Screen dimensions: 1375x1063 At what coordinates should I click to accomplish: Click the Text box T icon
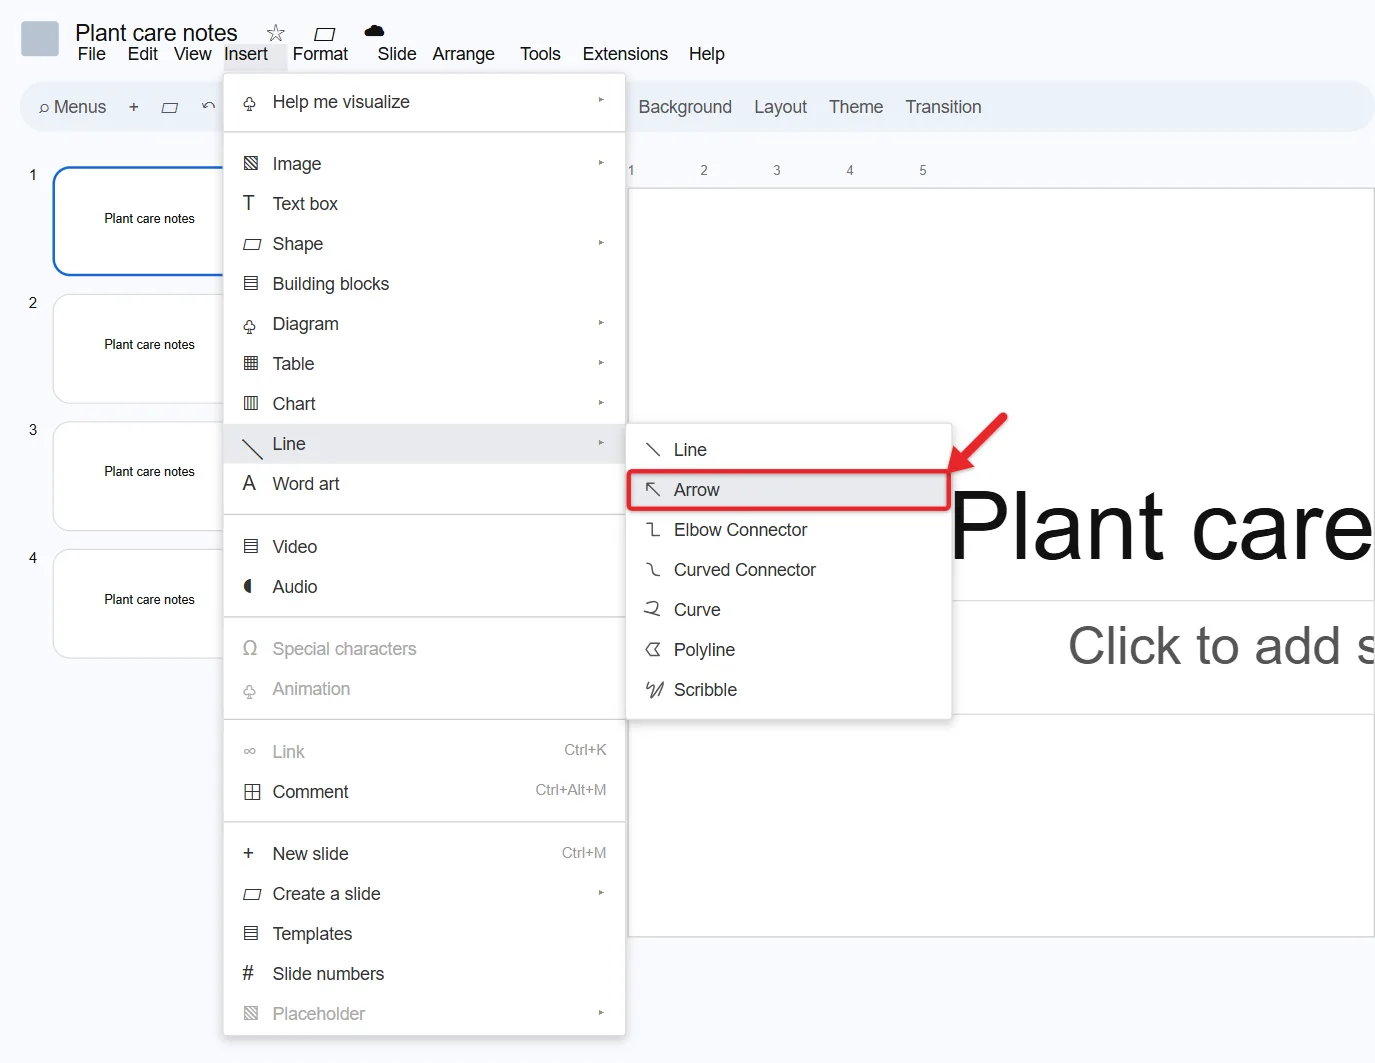pos(249,203)
